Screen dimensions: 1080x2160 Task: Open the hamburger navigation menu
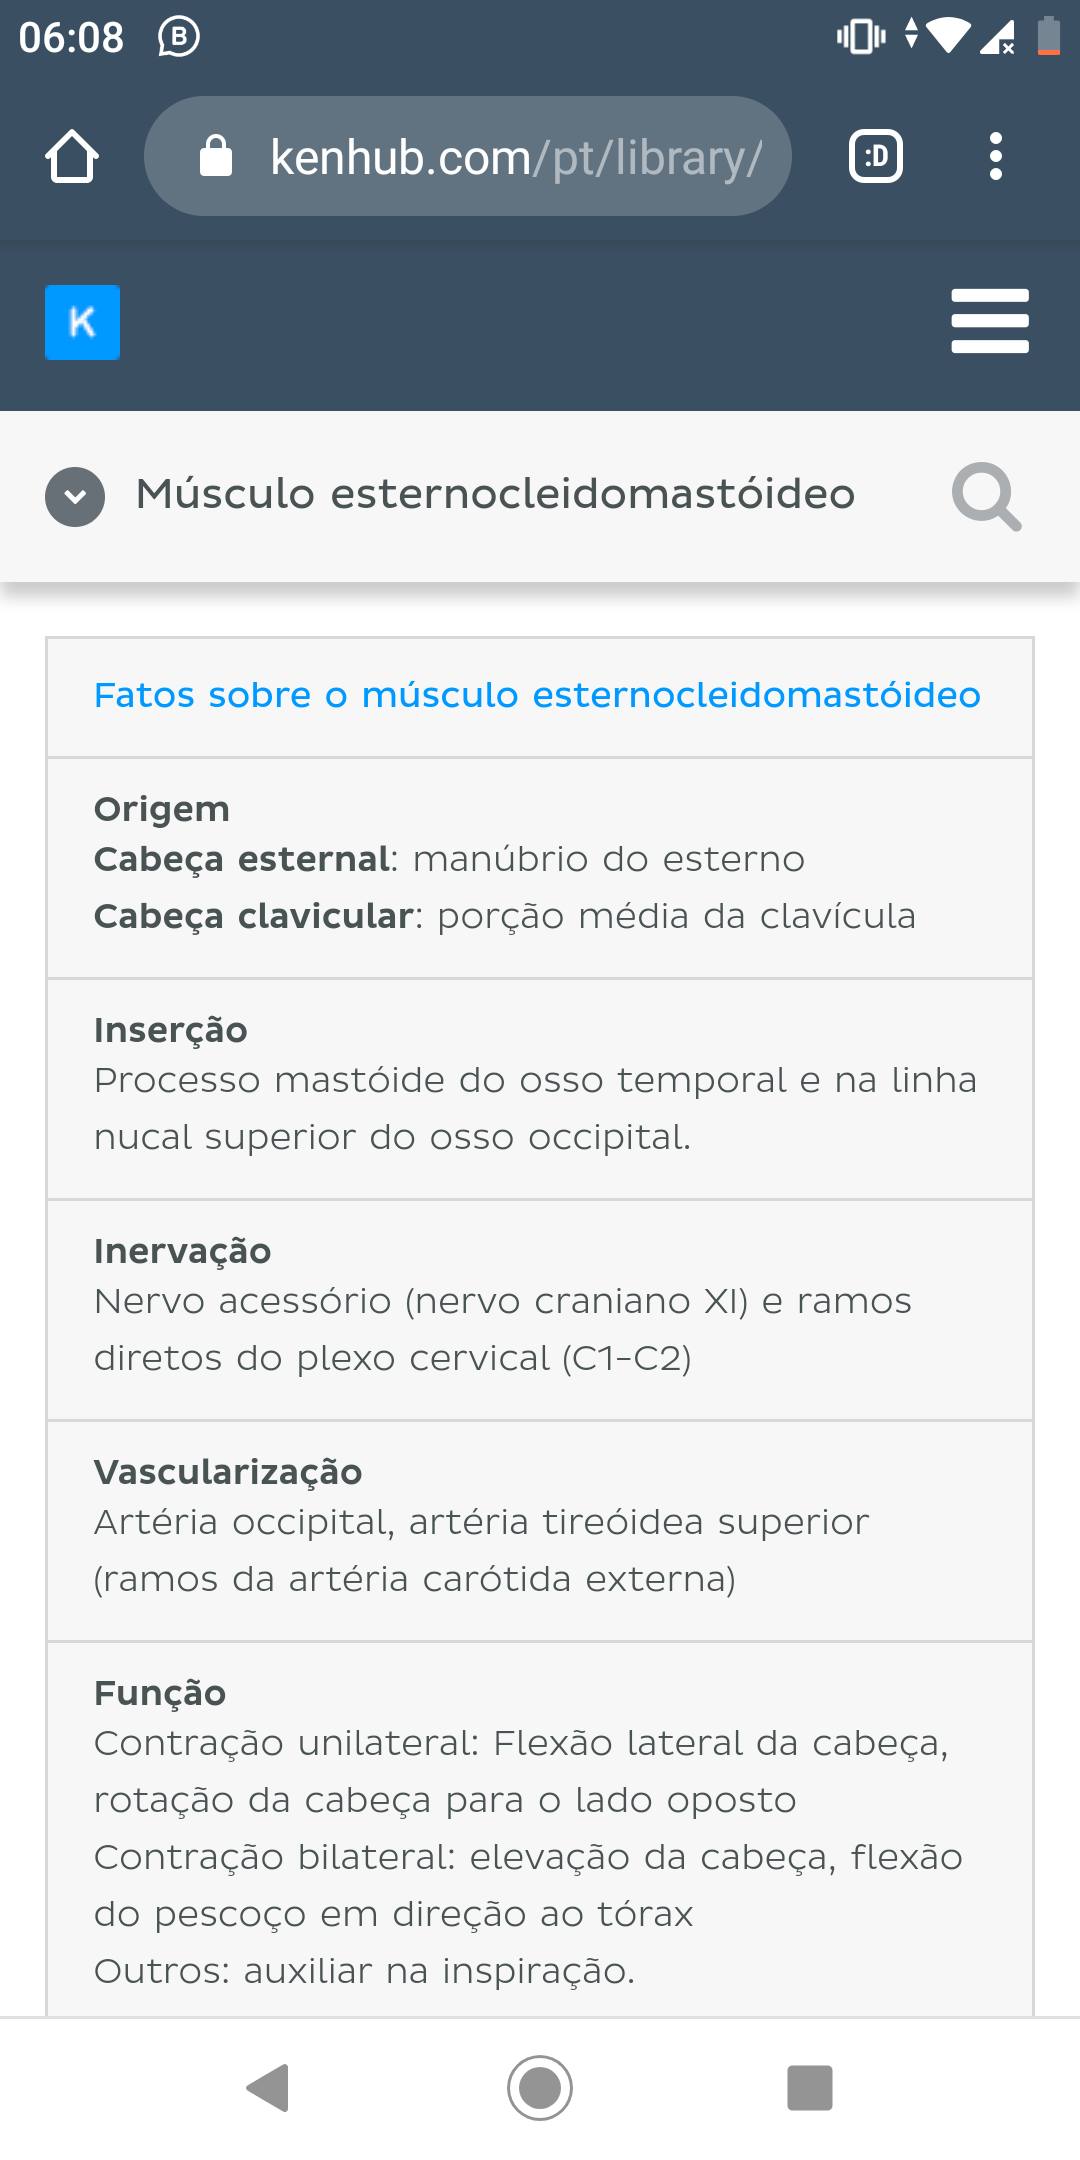pyautogui.click(x=990, y=322)
